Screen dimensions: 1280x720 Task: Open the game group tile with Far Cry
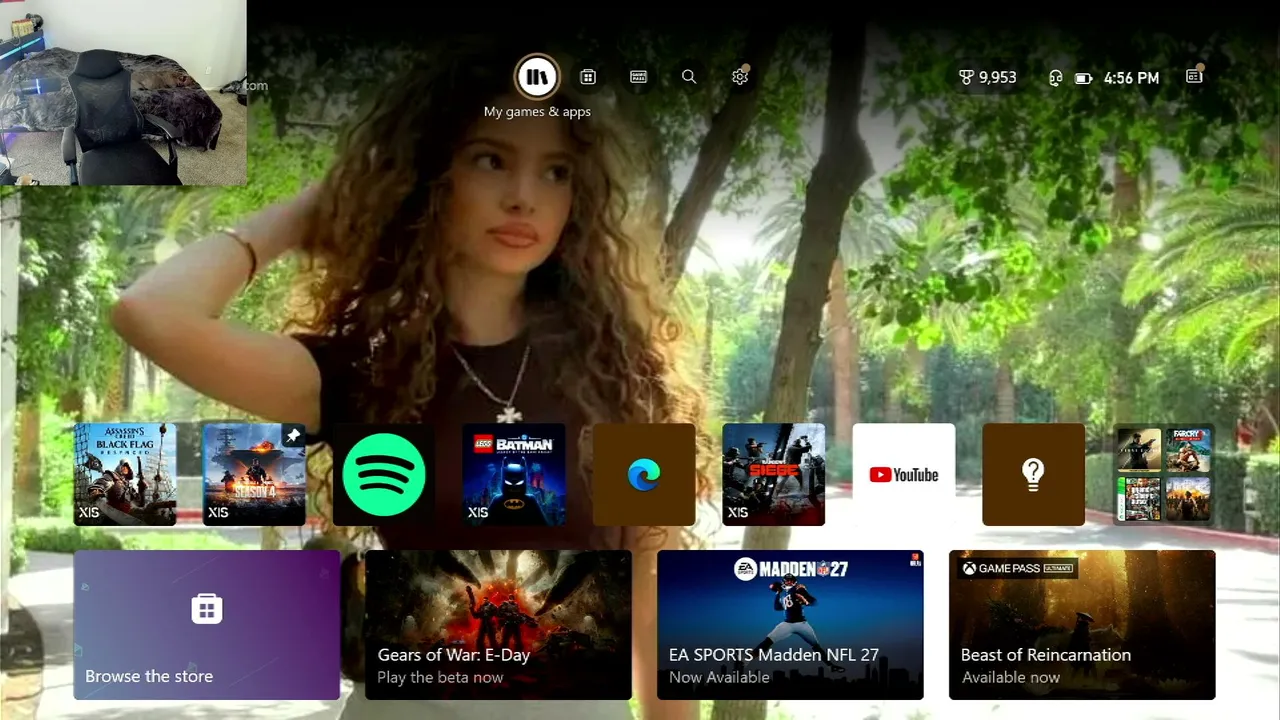point(1164,474)
